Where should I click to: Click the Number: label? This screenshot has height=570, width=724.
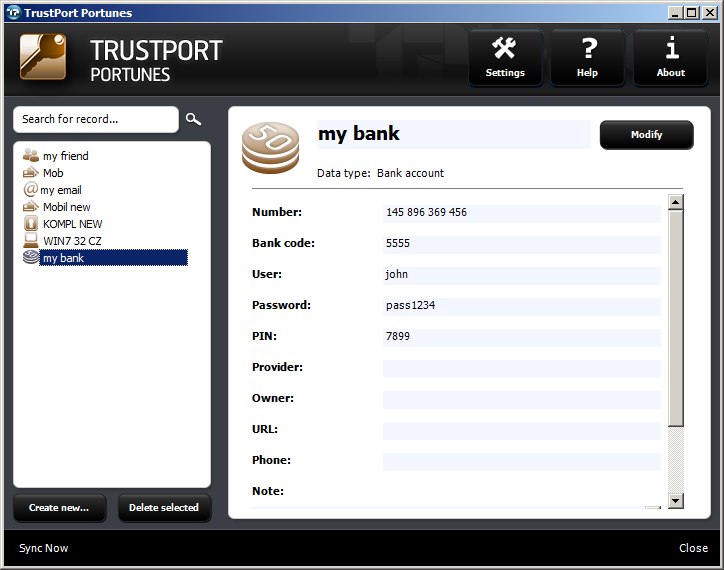[x=277, y=212]
